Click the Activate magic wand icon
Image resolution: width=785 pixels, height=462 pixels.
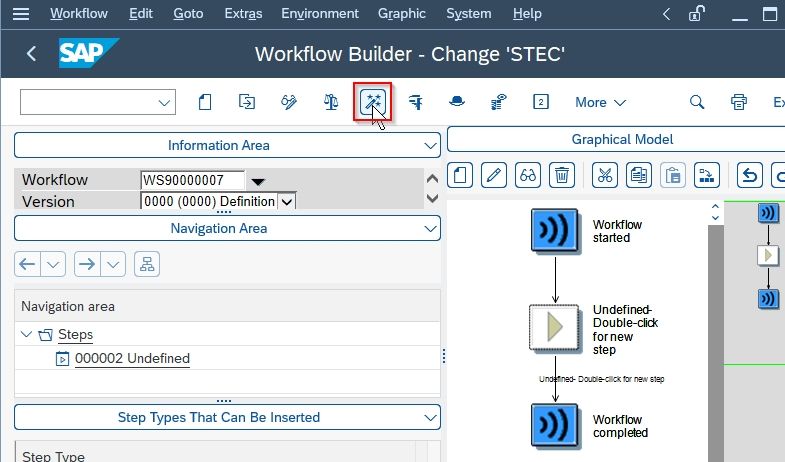pyautogui.click(x=372, y=102)
